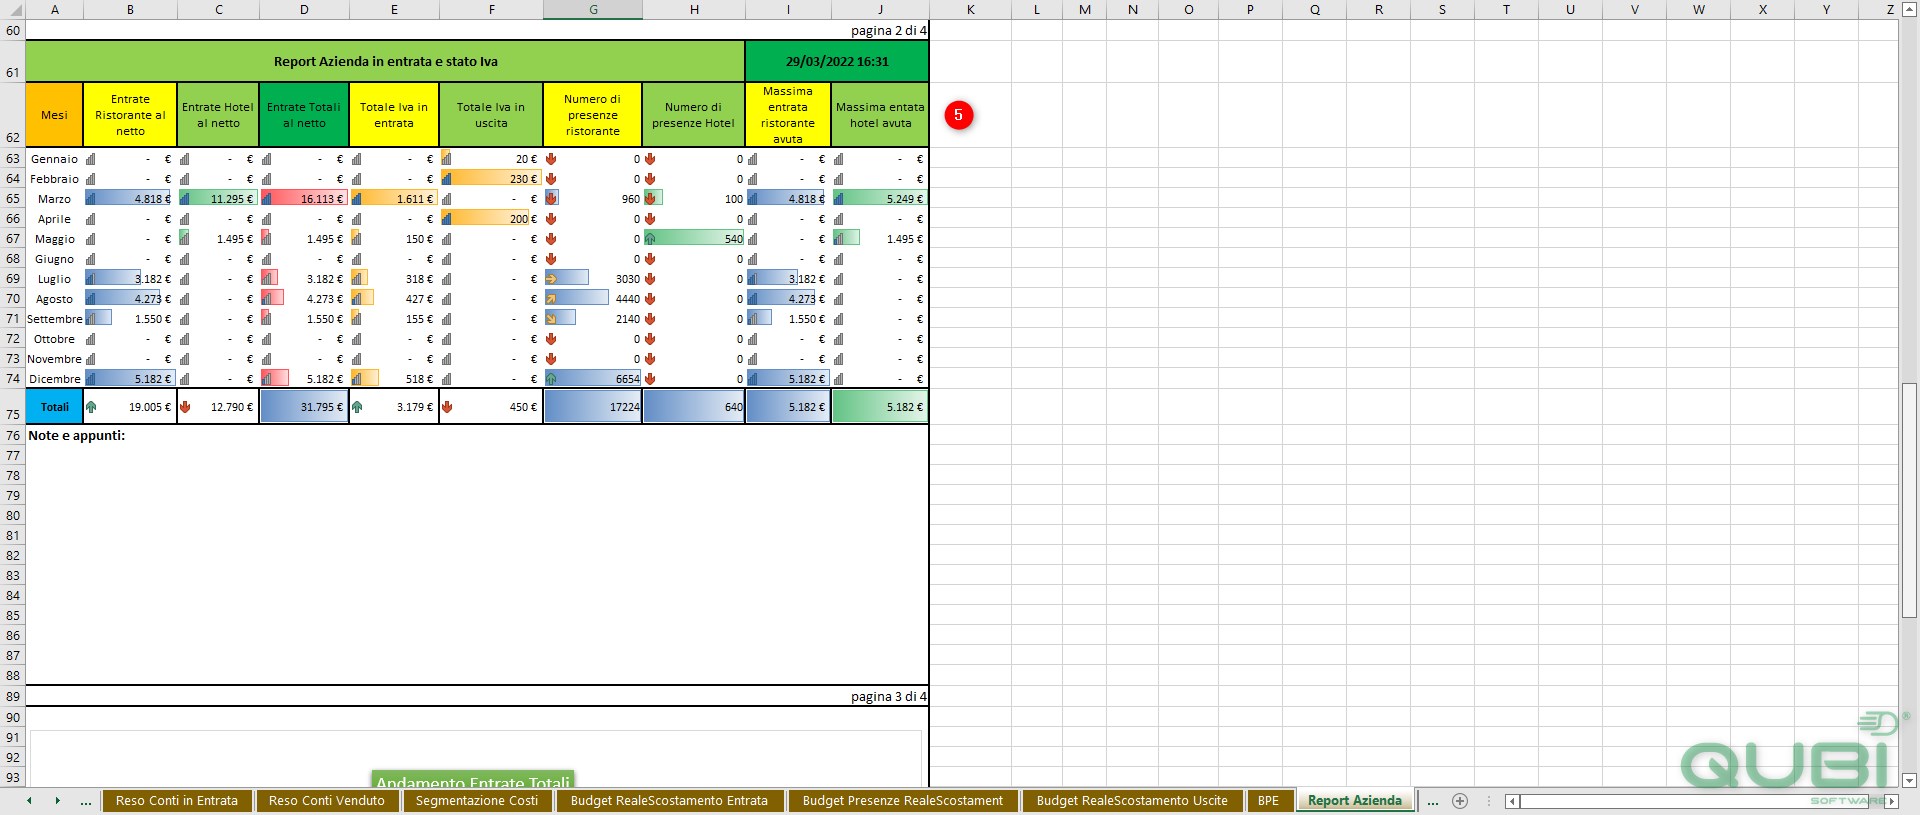Switch to the Segmentazione Costi sheet tab
This screenshot has width=1920, height=815.
click(x=477, y=801)
